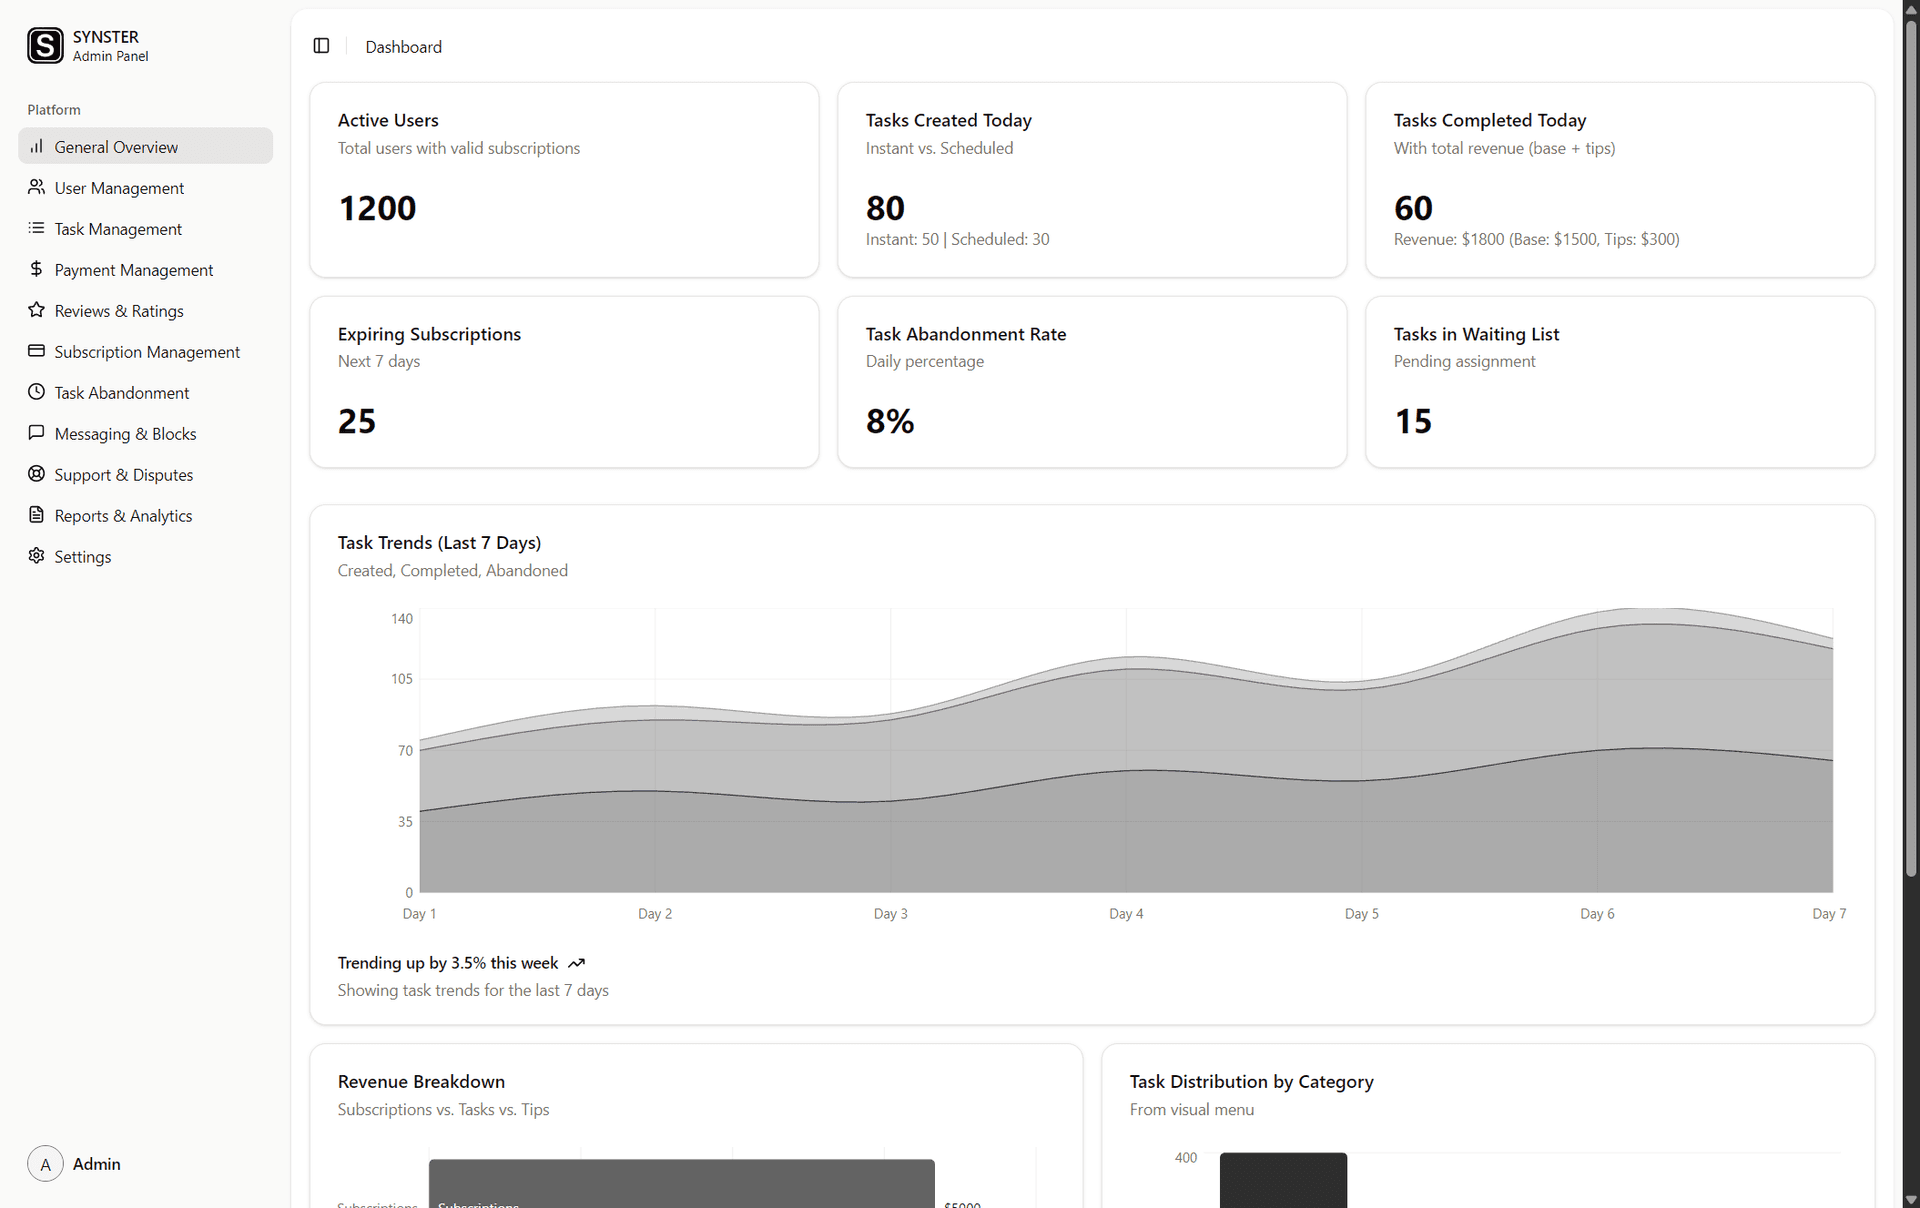This screenshot has height=1208, width=1920.
Task: Click the Task Trends area chart
Action: pyautogui.click(x=1126, y=750)
